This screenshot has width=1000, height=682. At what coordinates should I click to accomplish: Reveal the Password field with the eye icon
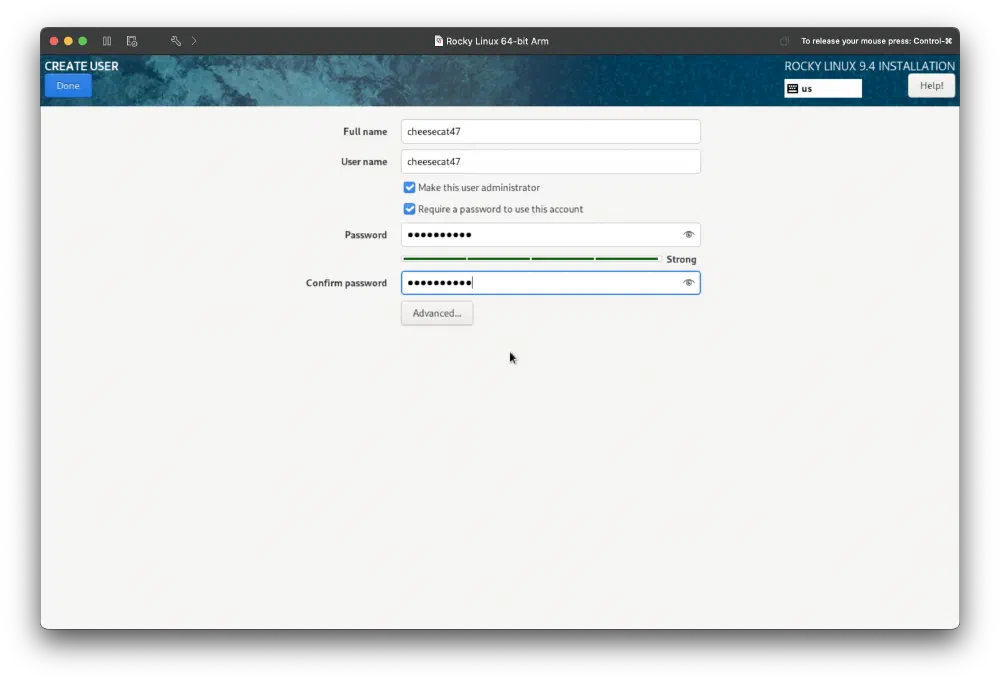(688, 234)
